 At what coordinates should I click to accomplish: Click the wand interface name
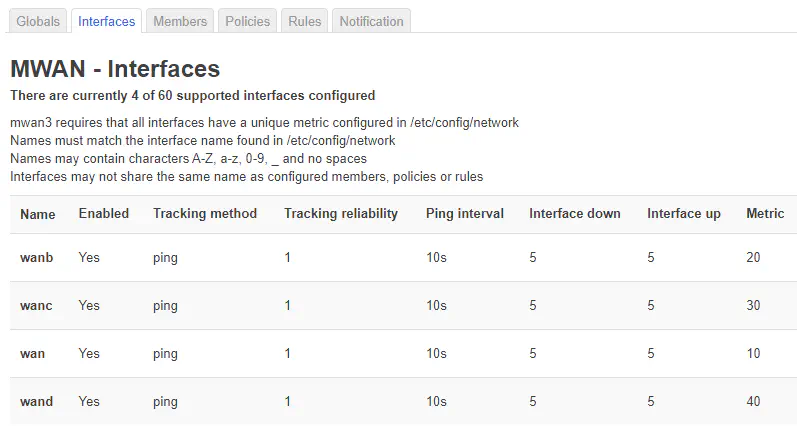point(37,401)
